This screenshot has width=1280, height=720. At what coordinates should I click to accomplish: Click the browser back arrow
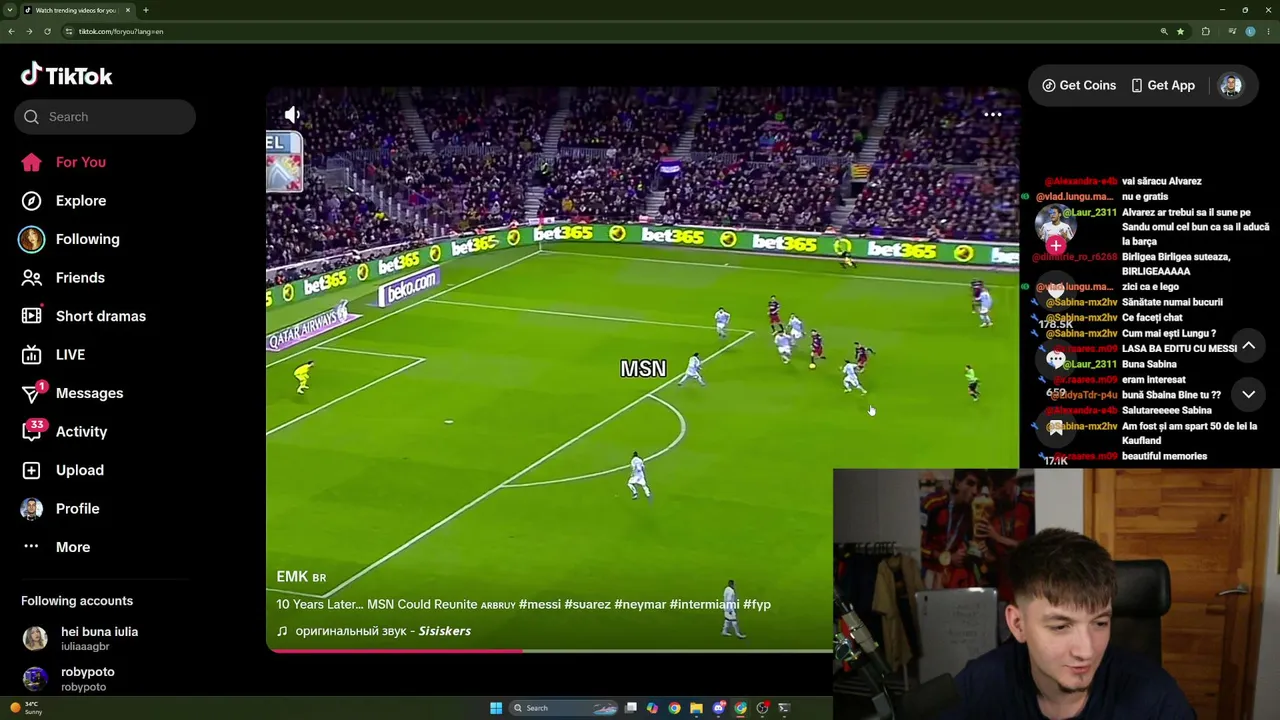point(11,31)
